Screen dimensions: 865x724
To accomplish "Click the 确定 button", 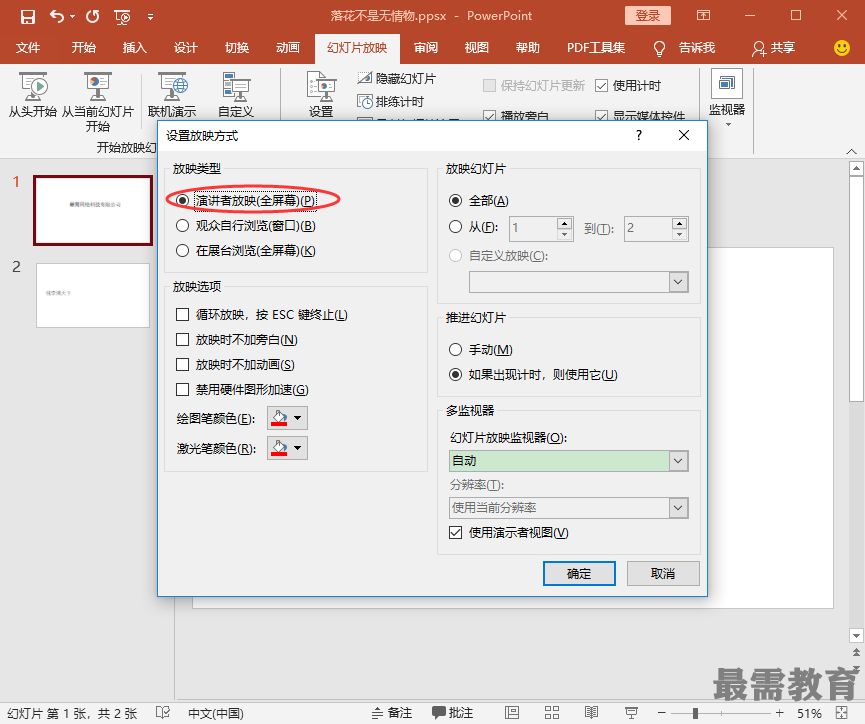I will (x=579, y=573).
